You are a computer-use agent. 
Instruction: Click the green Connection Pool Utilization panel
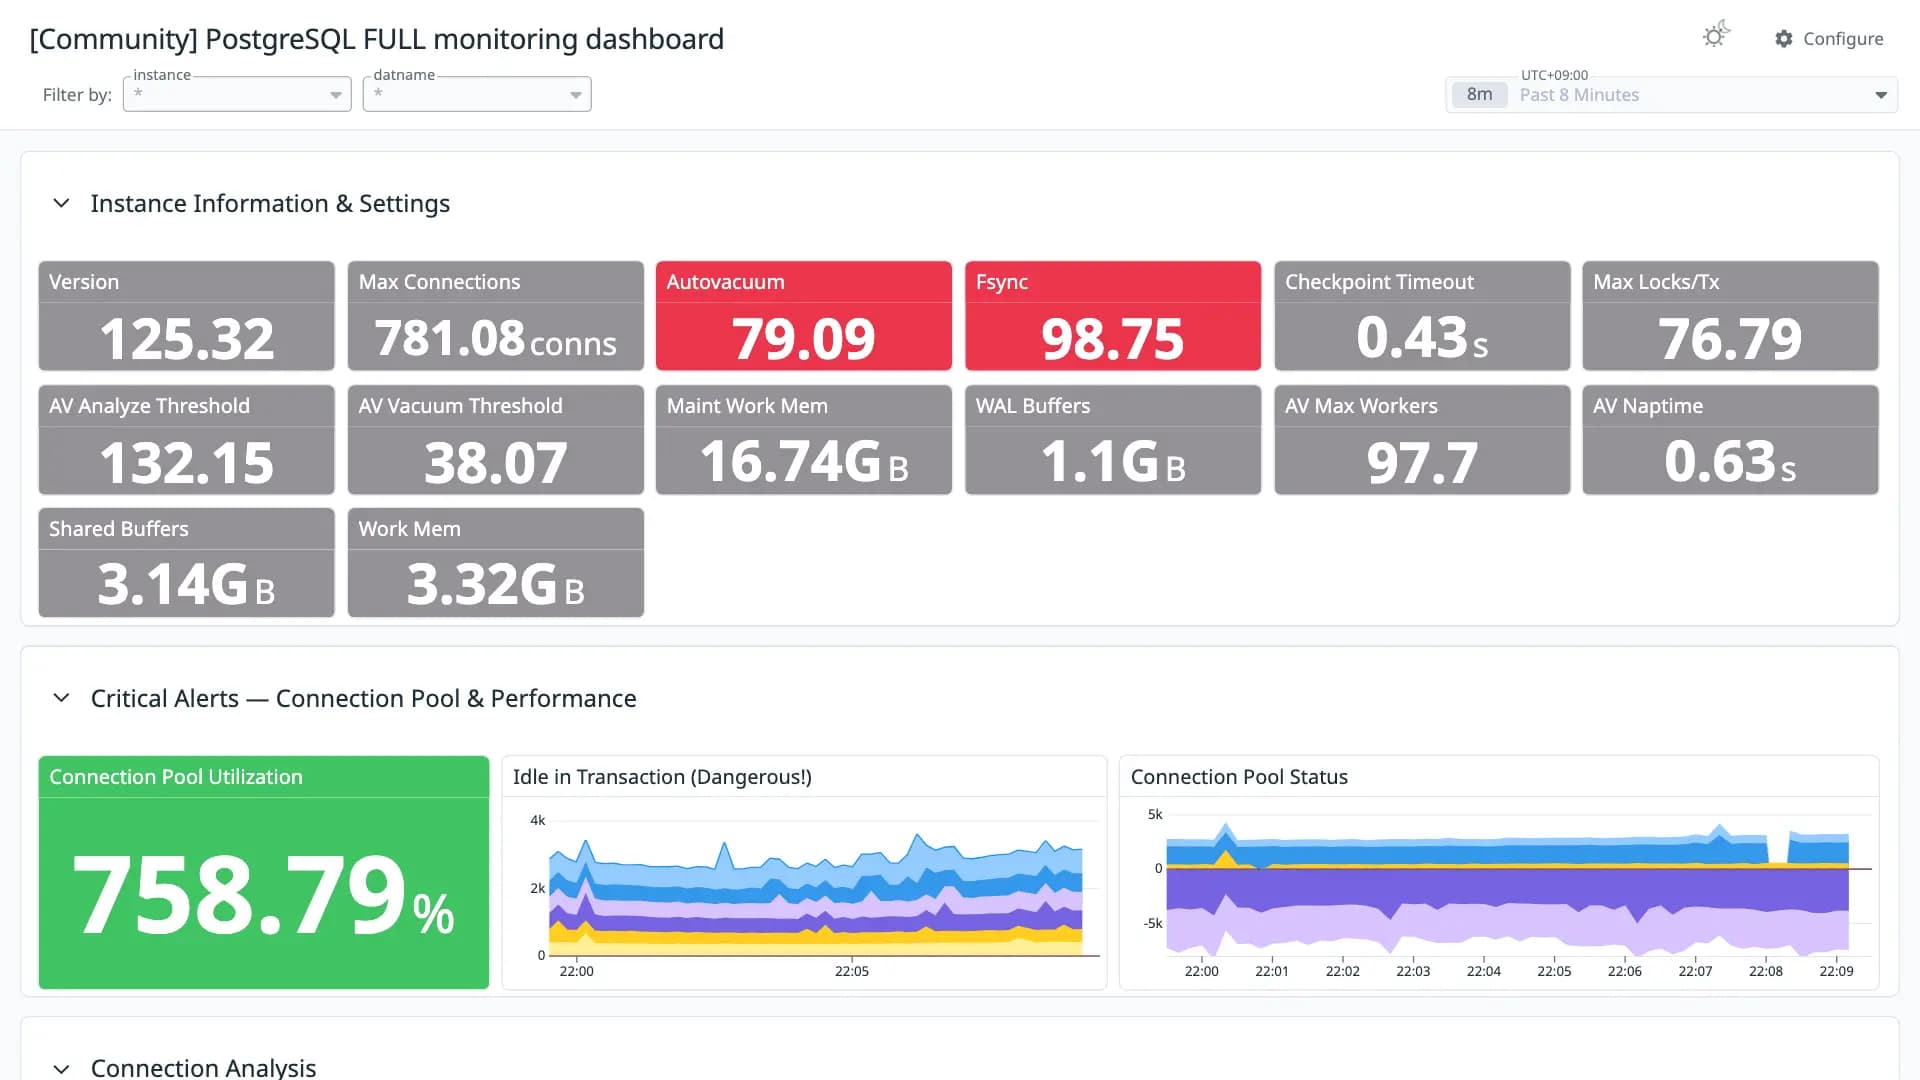pyautogui.click(x=264, y=872)
